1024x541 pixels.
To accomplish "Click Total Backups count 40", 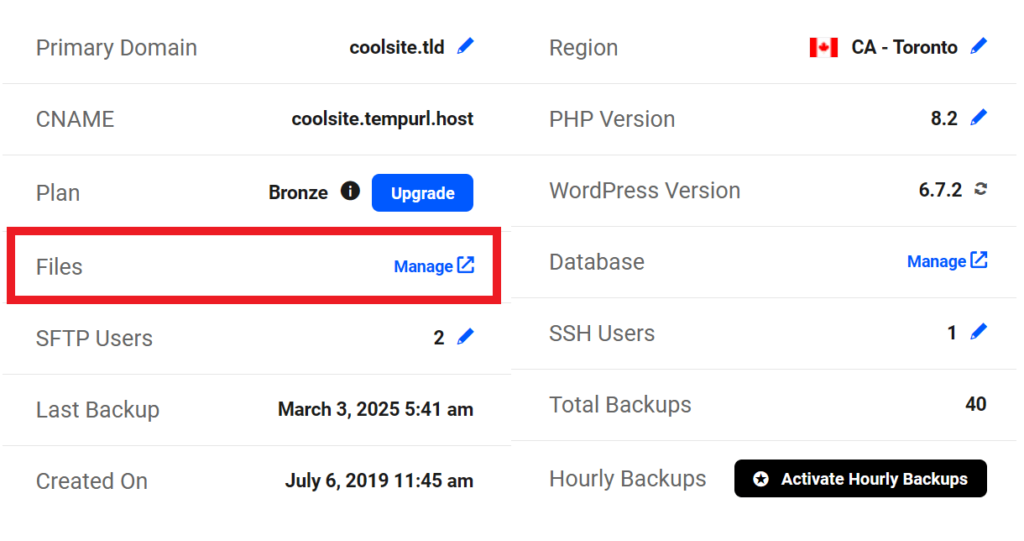I will [x=976, y=404].
